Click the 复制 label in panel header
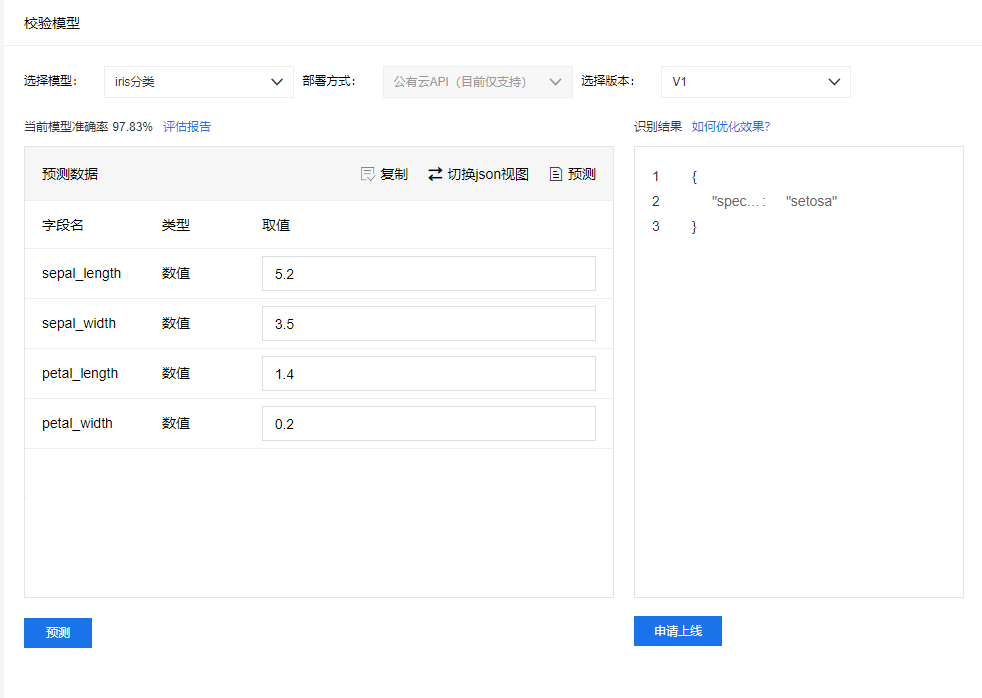The image size is (982, 698). tap(394, 174)
